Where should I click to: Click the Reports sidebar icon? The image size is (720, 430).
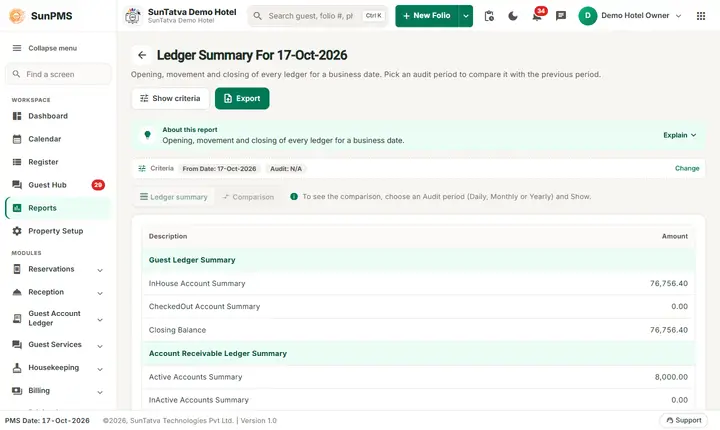pos(17,208)
